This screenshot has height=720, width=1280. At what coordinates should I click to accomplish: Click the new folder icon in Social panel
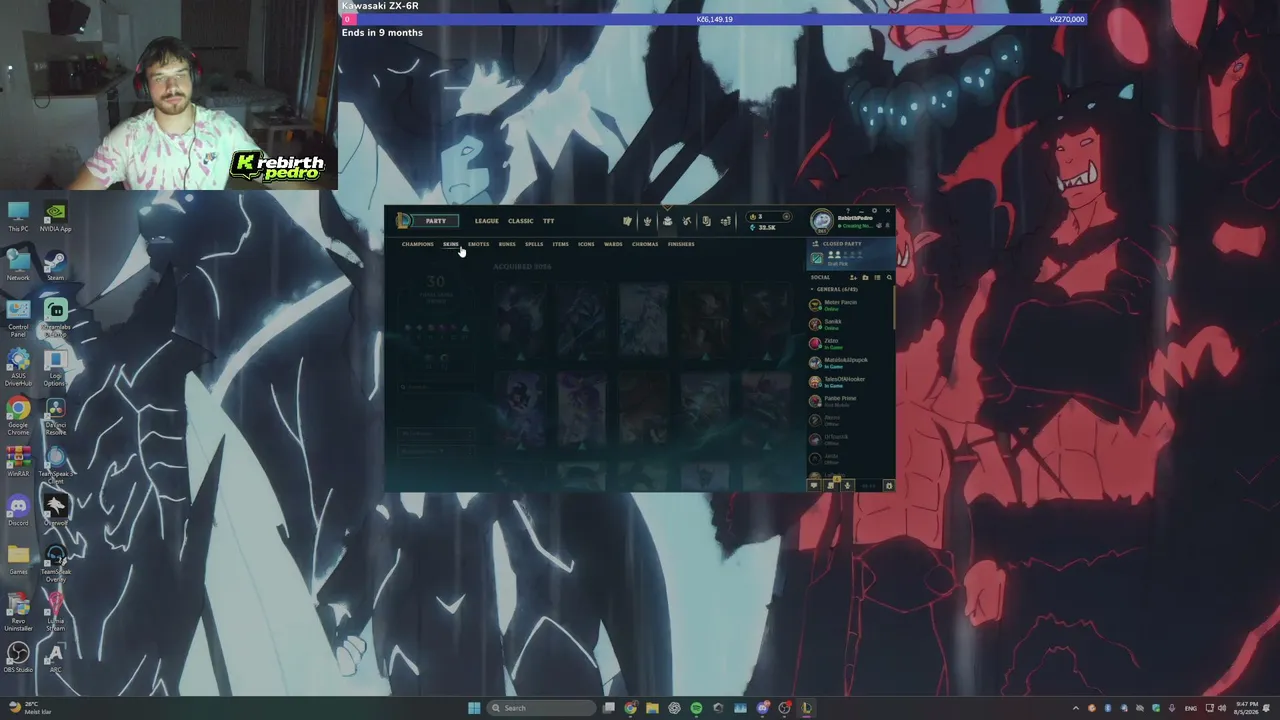pos(865,277)
